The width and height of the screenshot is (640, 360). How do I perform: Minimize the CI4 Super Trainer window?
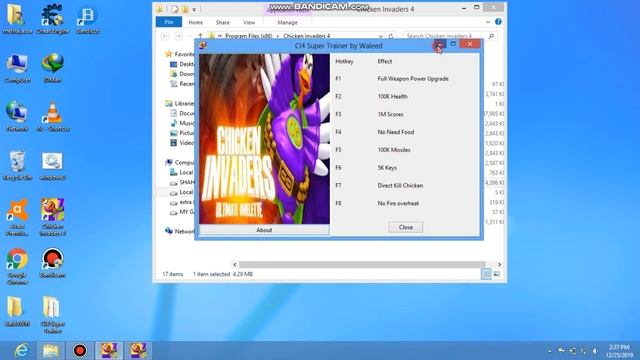pyautogui.click(x=439, y=44)
